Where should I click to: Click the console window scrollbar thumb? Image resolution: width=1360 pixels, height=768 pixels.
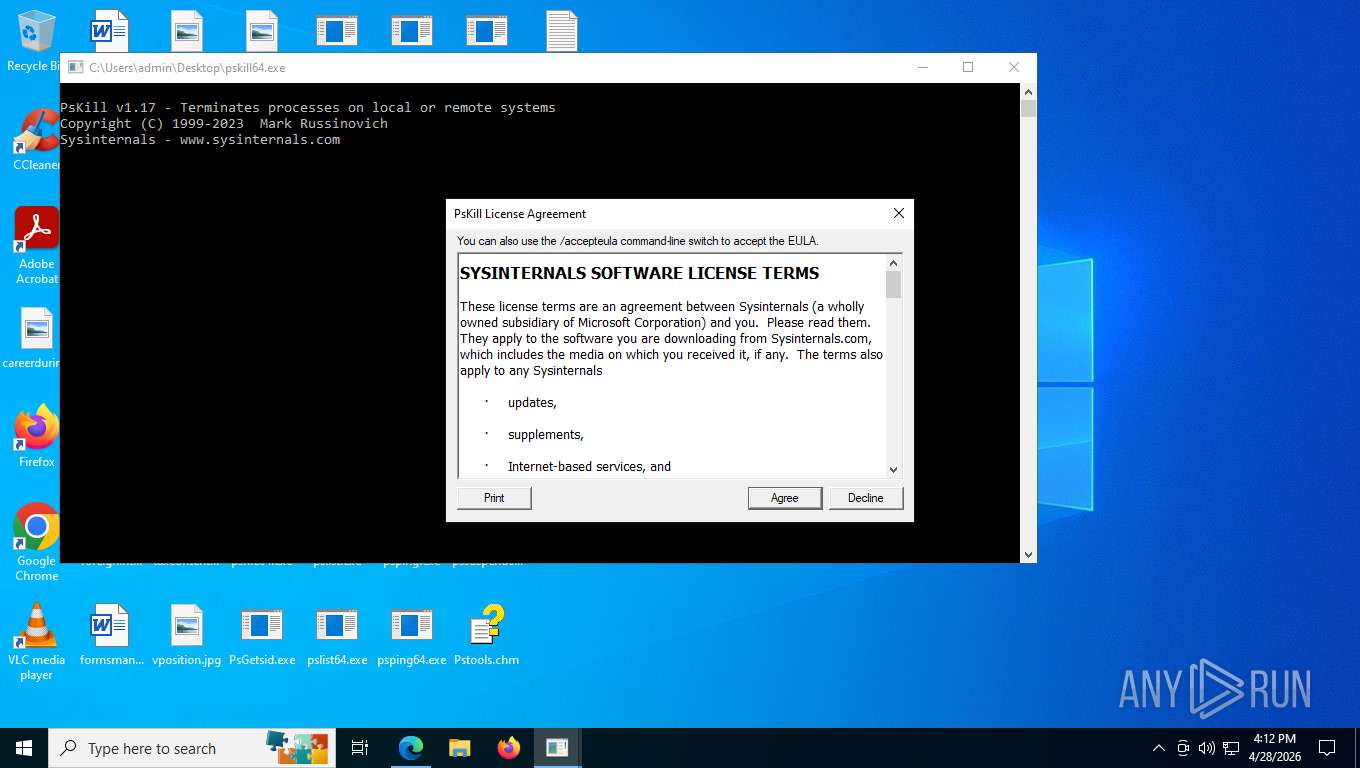click(x=1028, y=109)
